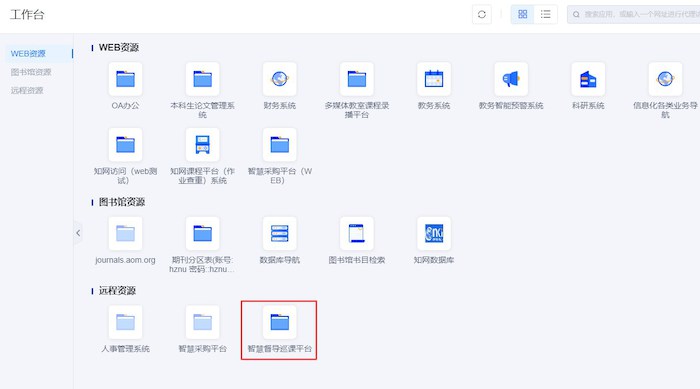Open 教务智能预警系统 megaphone icon
This screenshot has width=700, height=389.
pyautogui.click(x=511, y=79)
